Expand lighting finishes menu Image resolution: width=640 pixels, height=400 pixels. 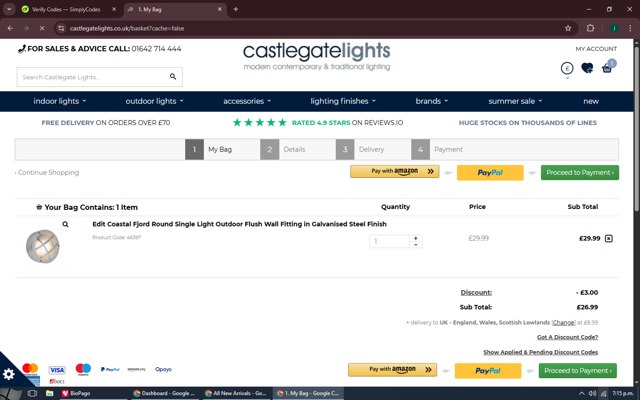(x=343, y=101)
